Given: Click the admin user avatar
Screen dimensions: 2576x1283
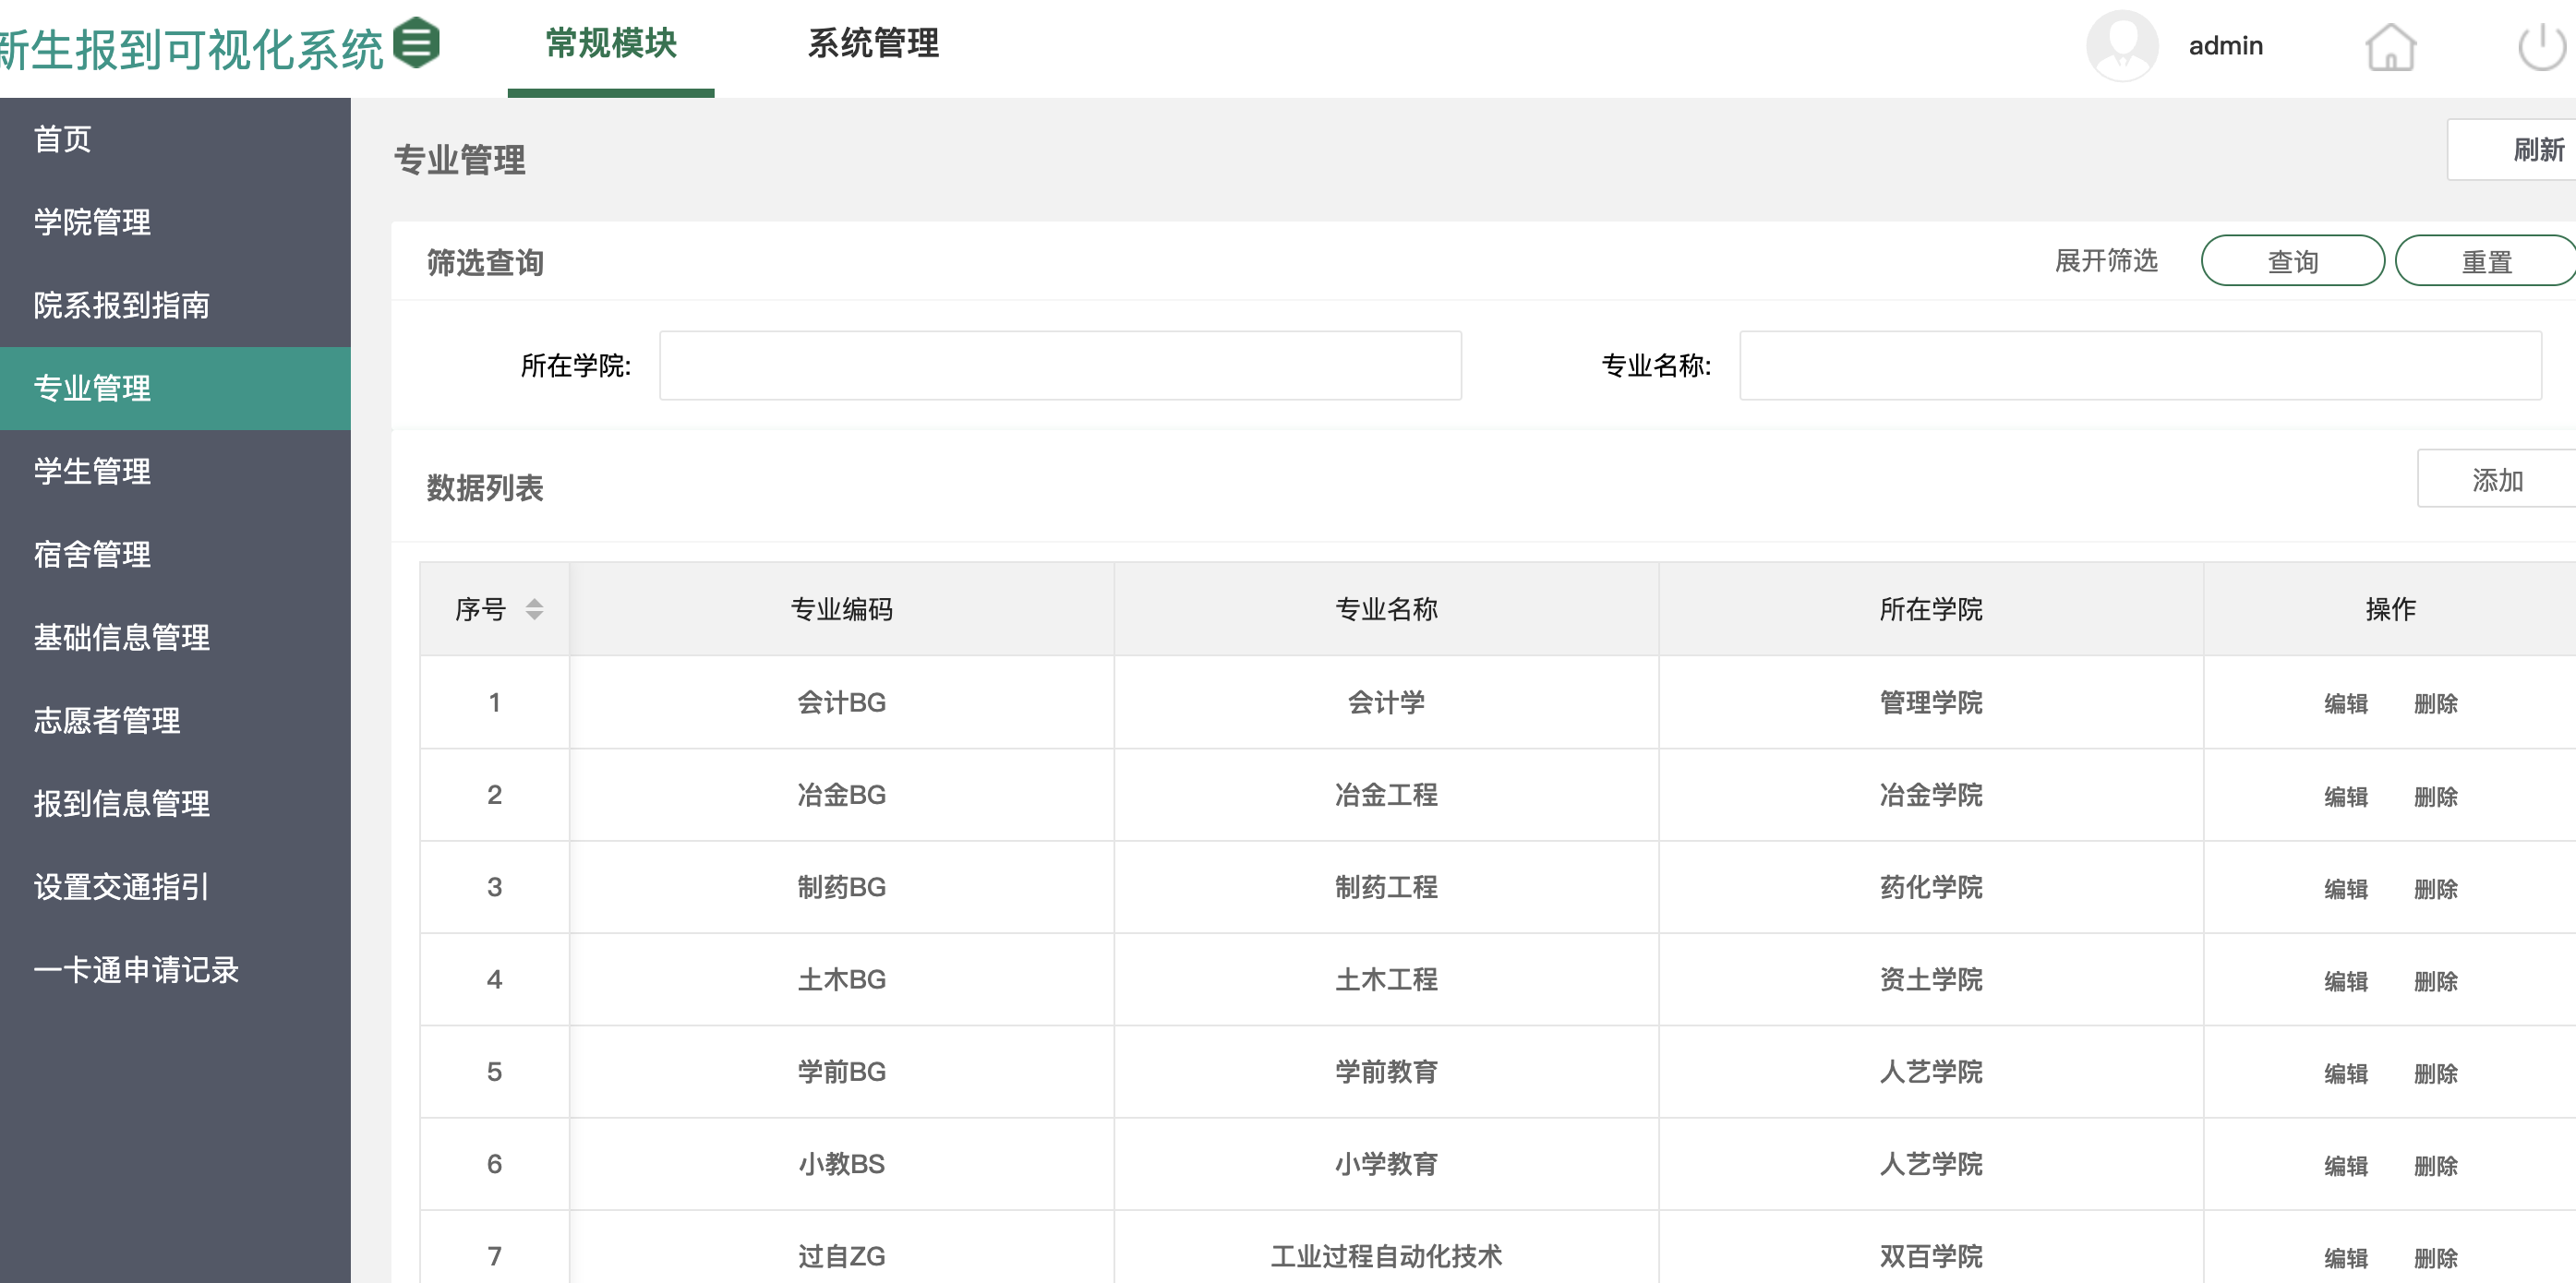Looking at the screenshot, I should click(x=2122, y=46).
